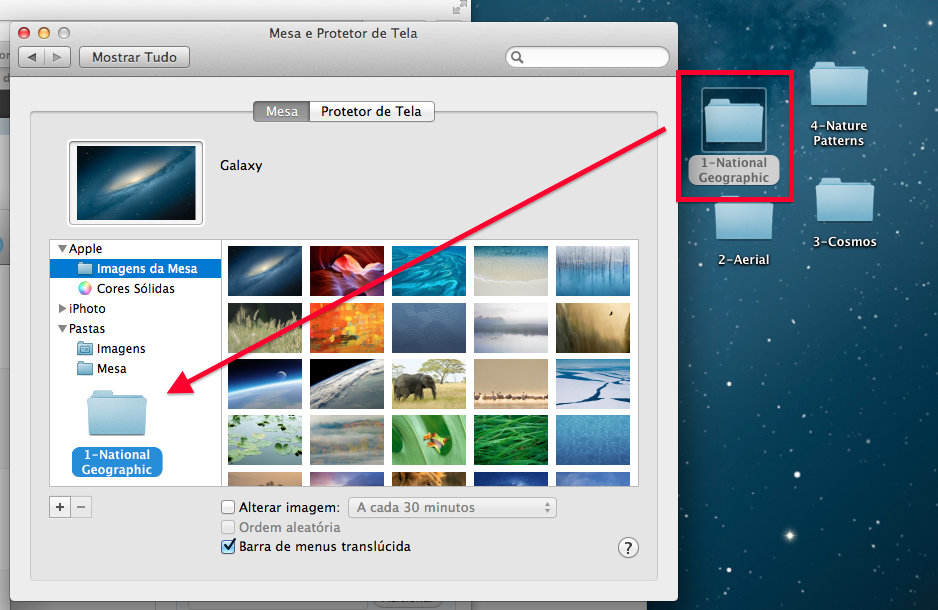The image size is (938, 610).
Task: Collapse the Apple tree section
Action: 62,249
